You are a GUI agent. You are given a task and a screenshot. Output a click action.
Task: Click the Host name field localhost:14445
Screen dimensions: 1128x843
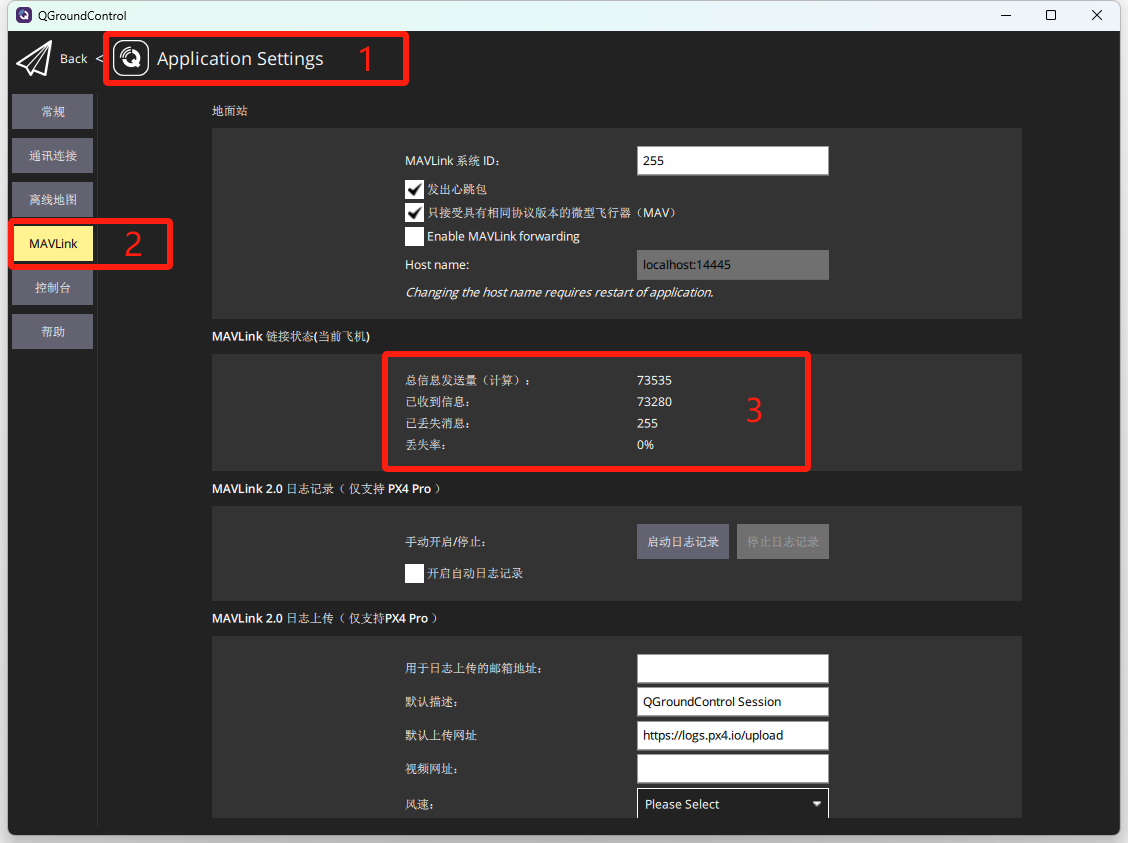click(732, 265)
